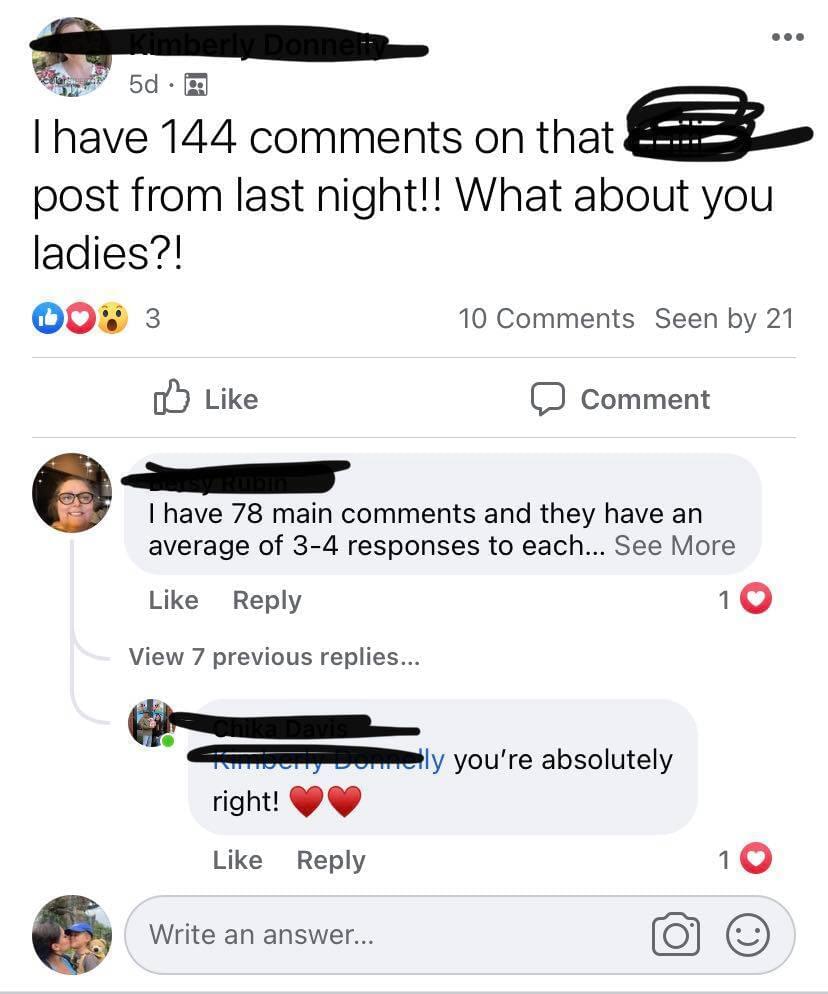
Task: Click heart reaction on 78 main comments comment
Action: (x=756, y=599)
